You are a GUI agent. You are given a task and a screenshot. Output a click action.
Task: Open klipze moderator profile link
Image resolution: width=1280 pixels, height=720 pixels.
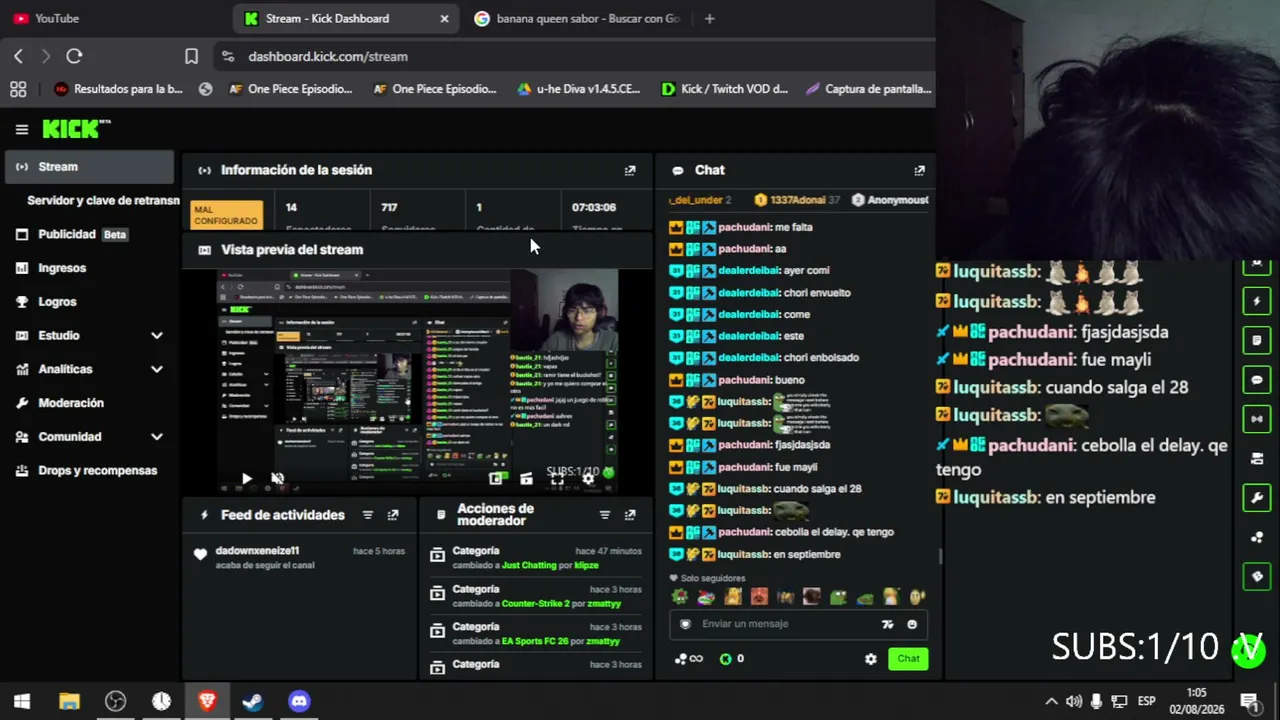point(586,566)
